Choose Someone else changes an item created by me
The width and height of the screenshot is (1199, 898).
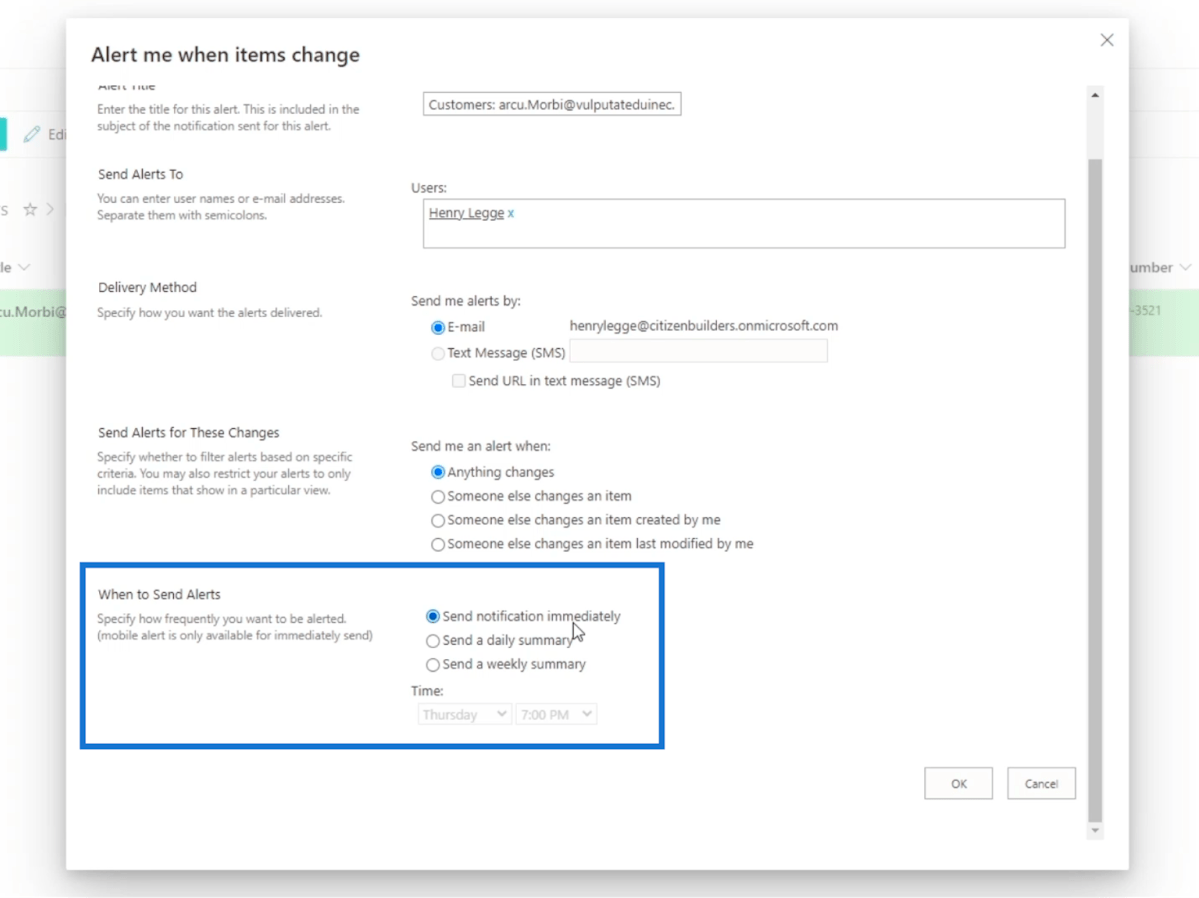pos(437,520)
